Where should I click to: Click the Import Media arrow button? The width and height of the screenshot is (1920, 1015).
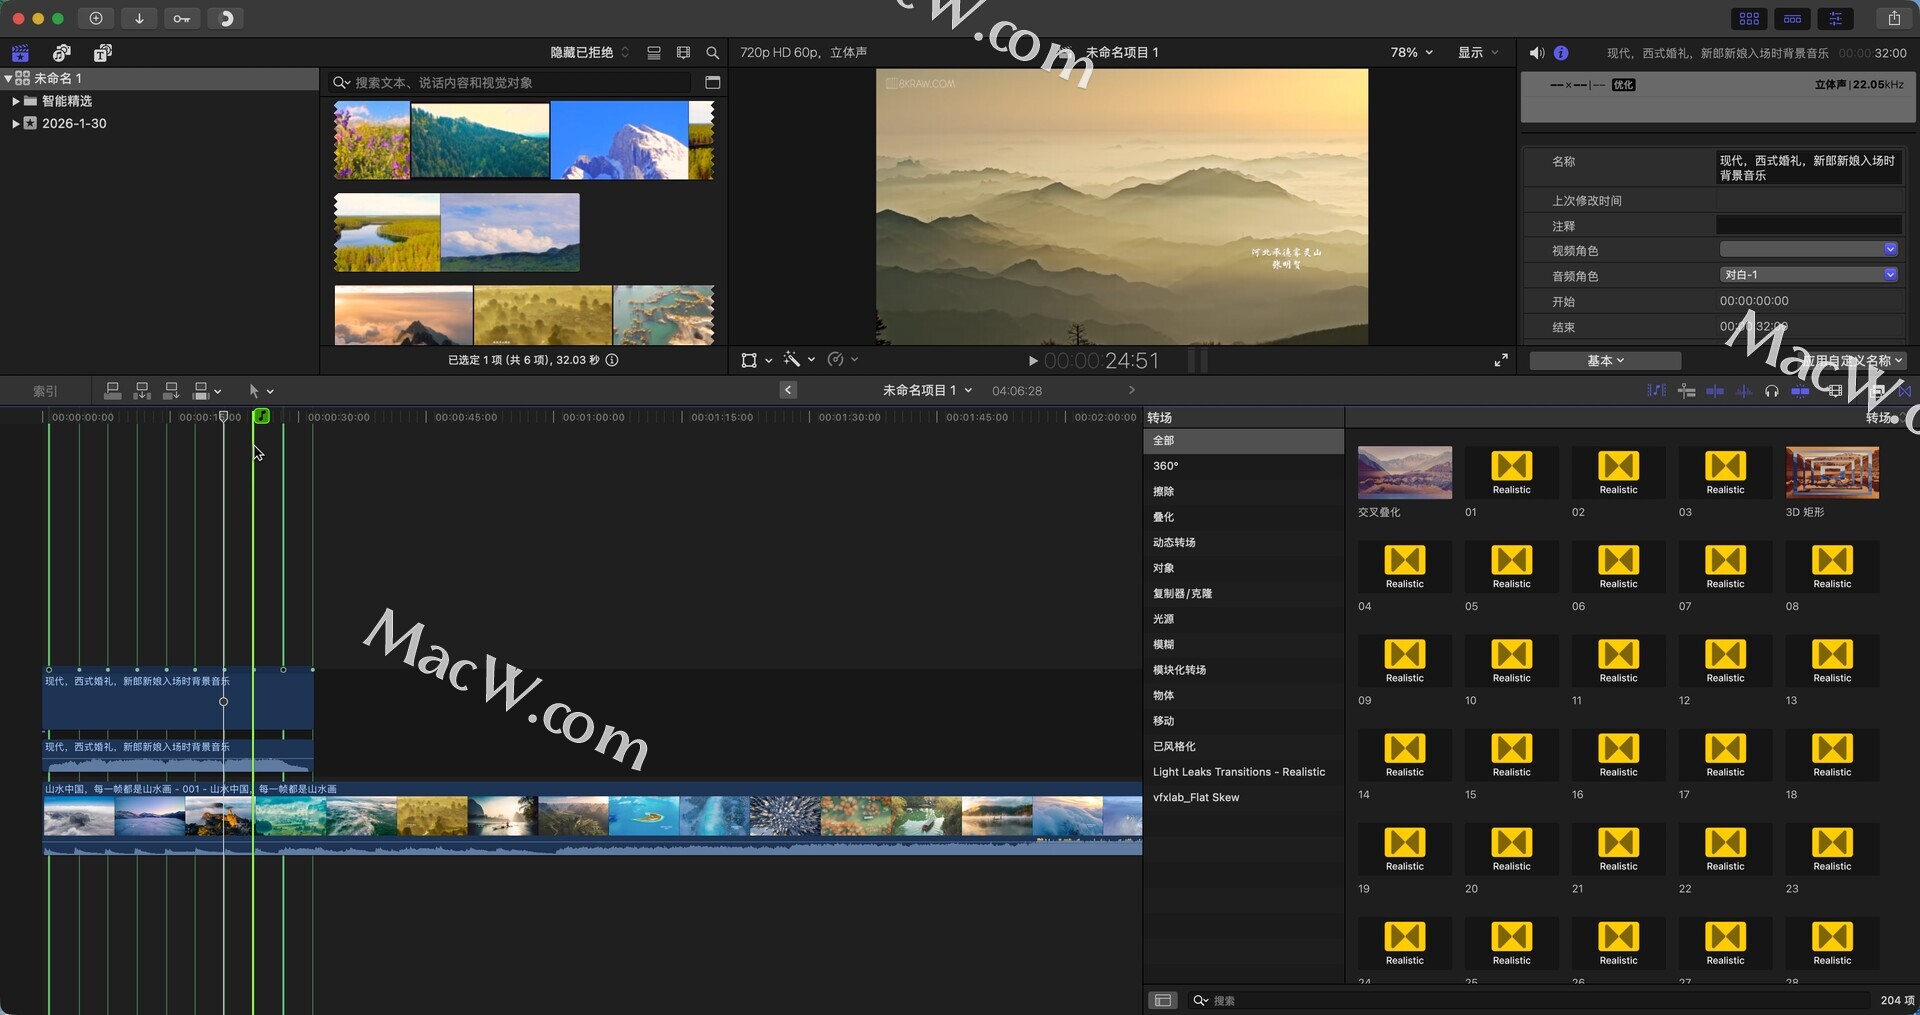tap(139, 18)
